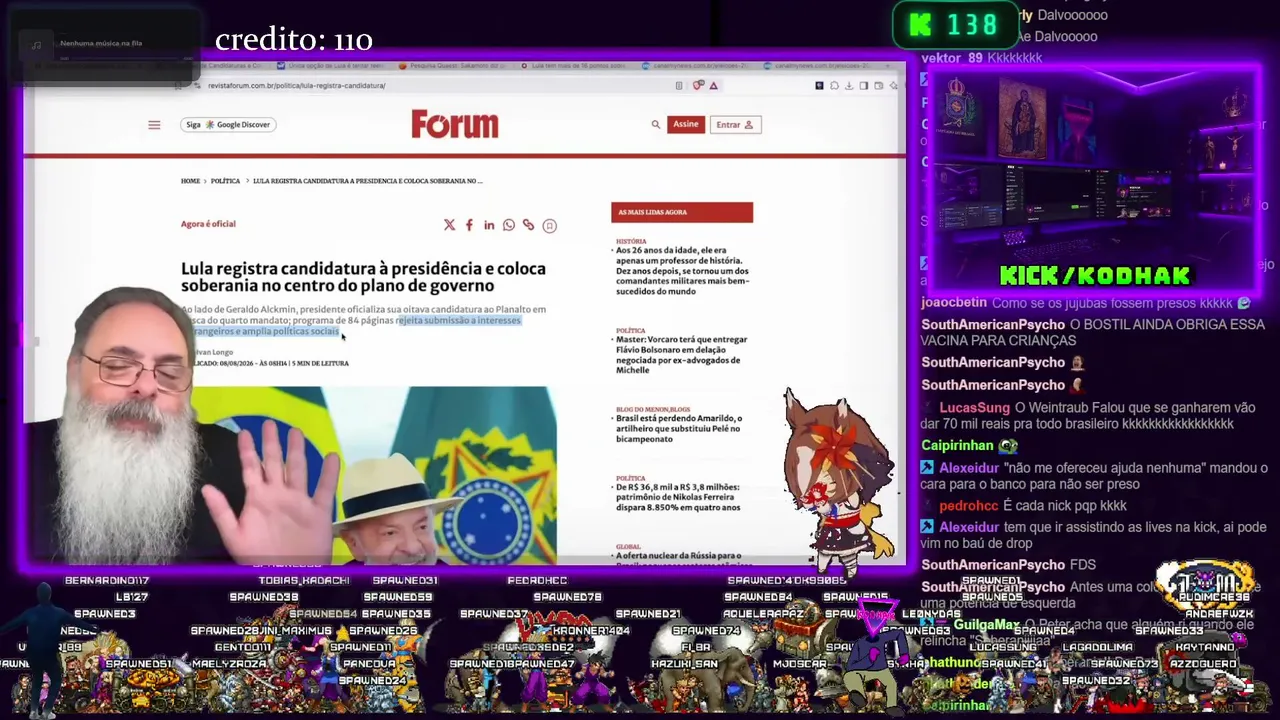
Task: Click the Entrar login button
Action: click(x=735, y=125)
